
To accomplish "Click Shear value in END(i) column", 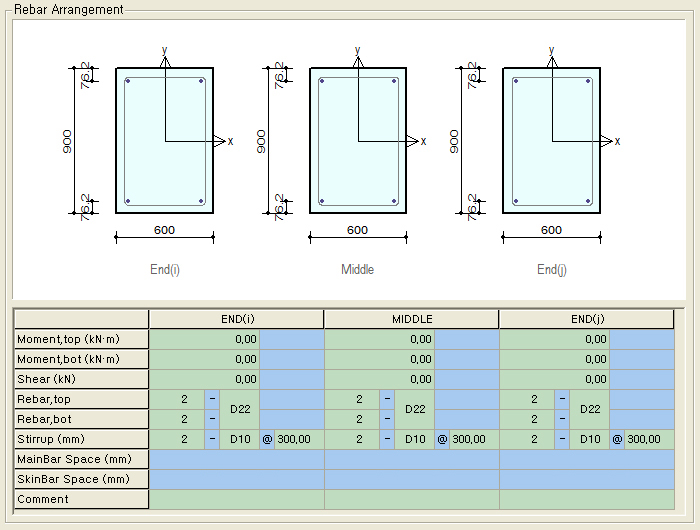I will tap(204, 380).
